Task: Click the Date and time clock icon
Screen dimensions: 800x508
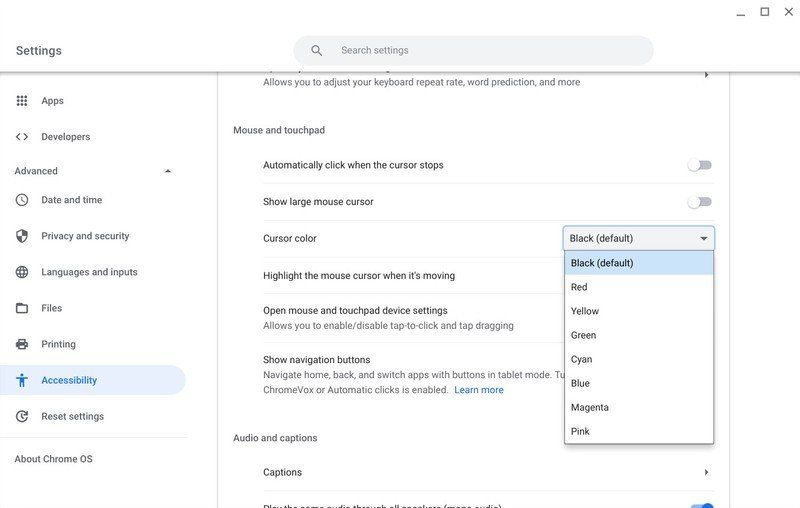Action: pyautogui.click(x=22, y=200)
